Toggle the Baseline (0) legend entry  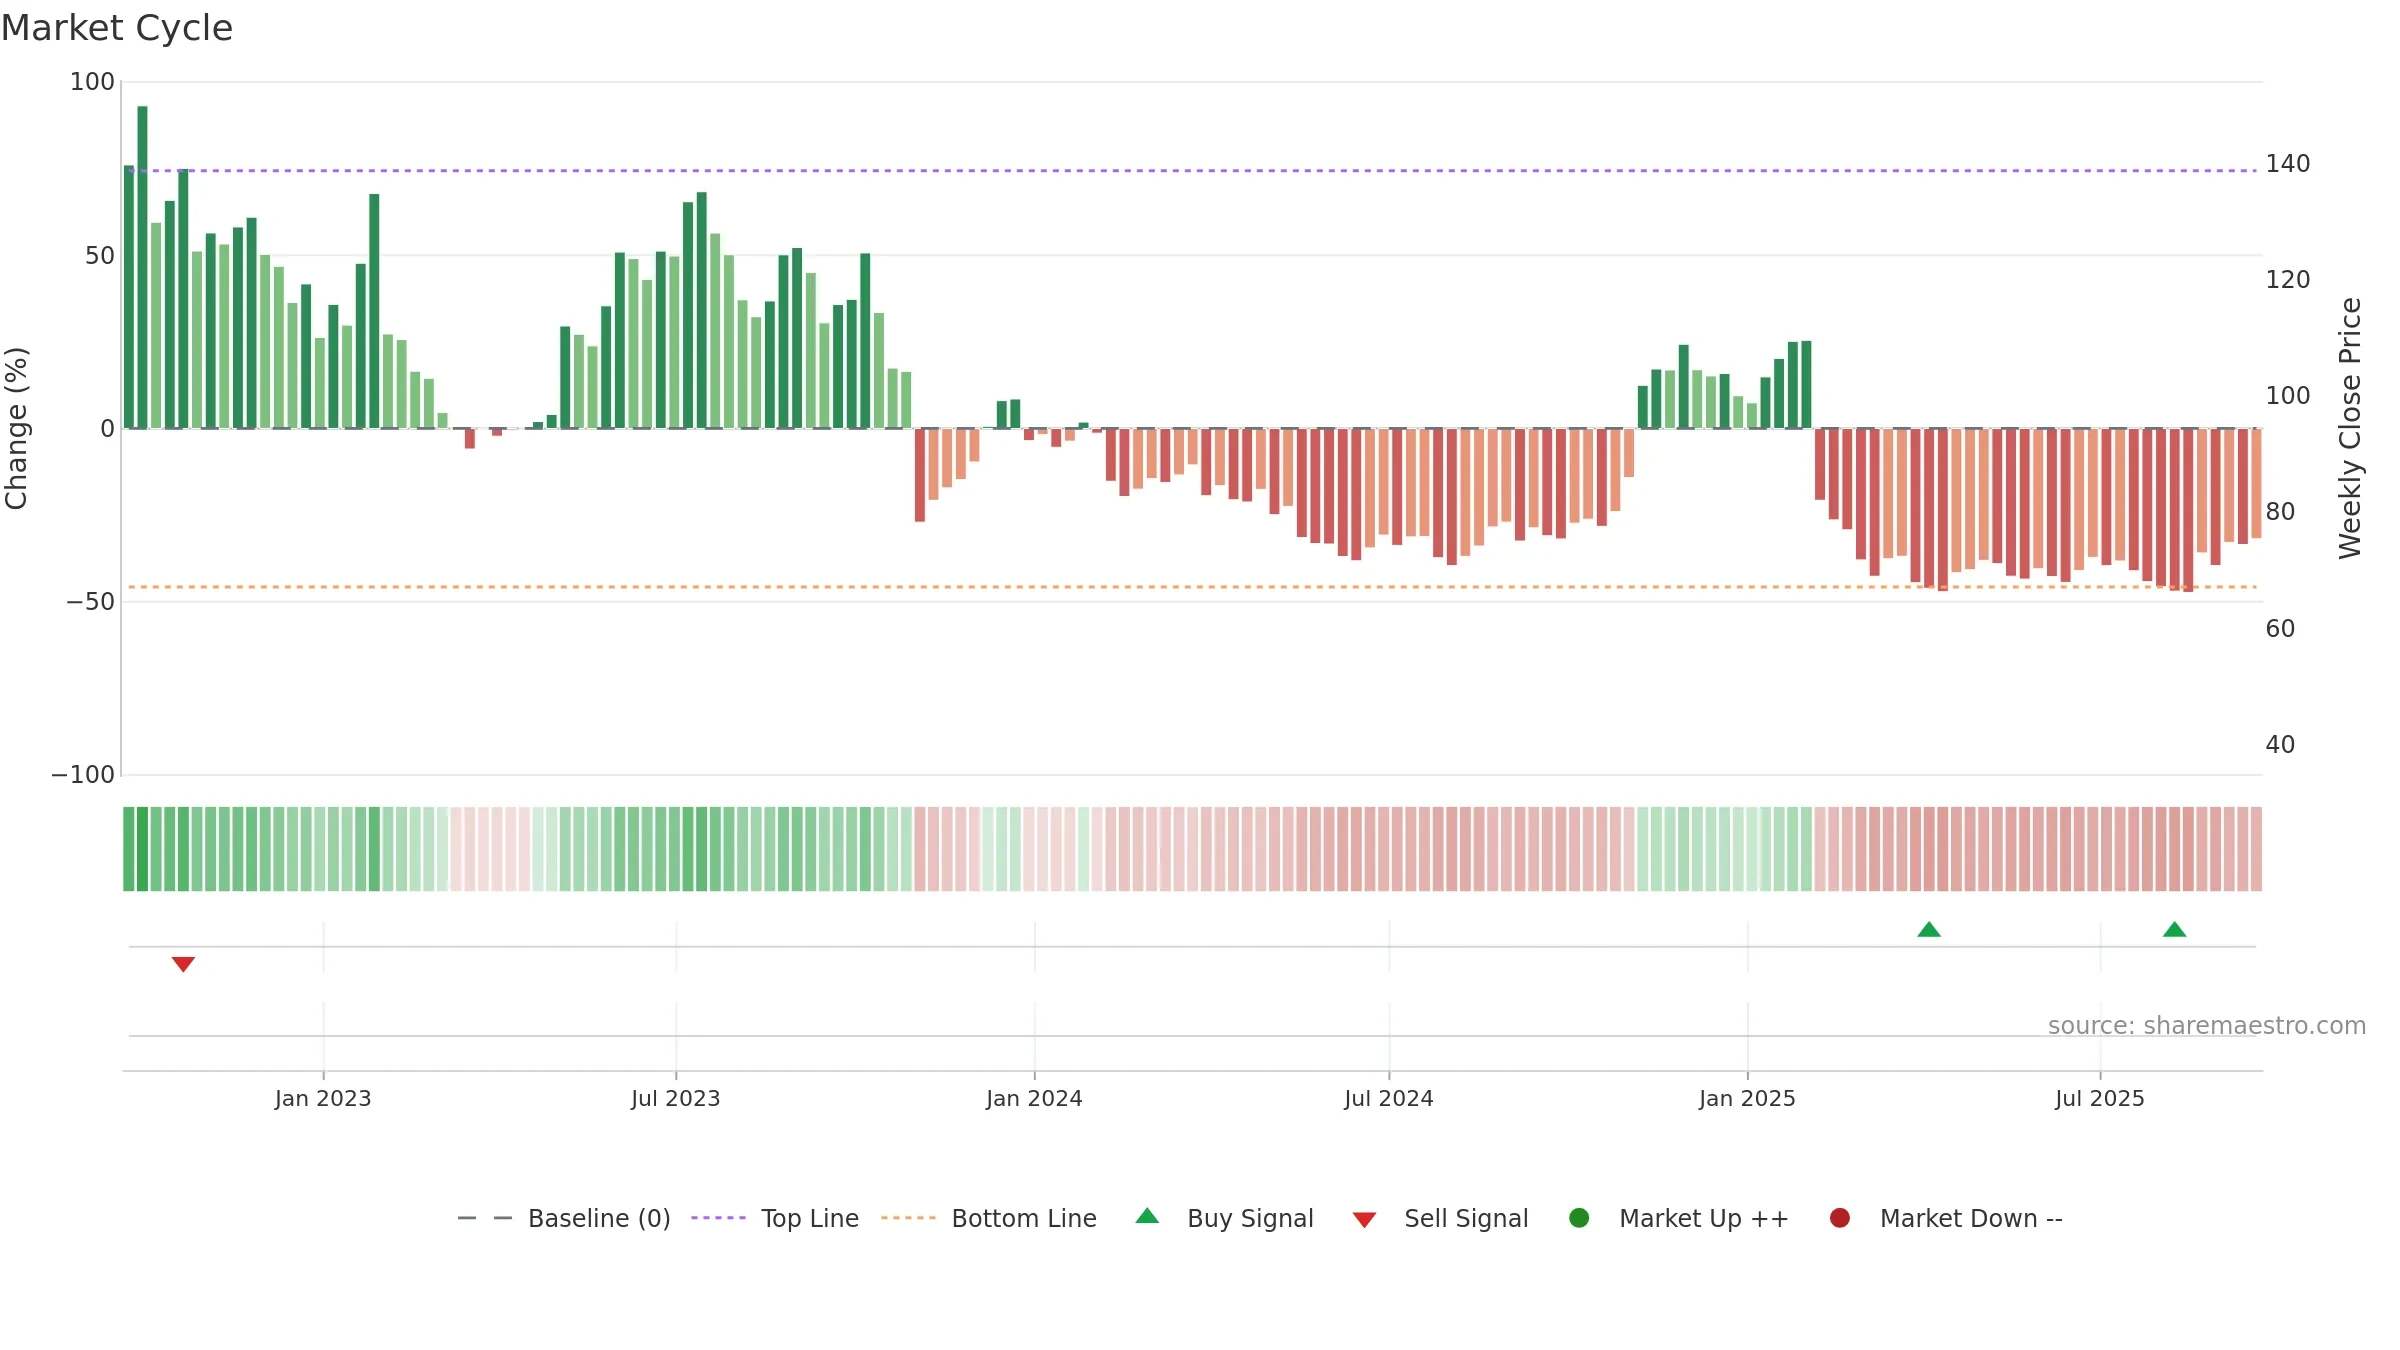tap(564, 1218)
